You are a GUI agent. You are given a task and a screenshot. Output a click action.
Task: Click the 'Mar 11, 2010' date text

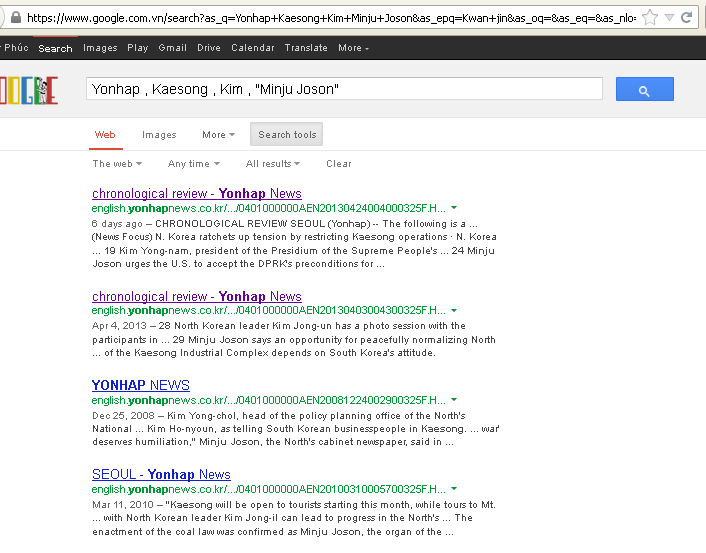[x=123, y=504]
